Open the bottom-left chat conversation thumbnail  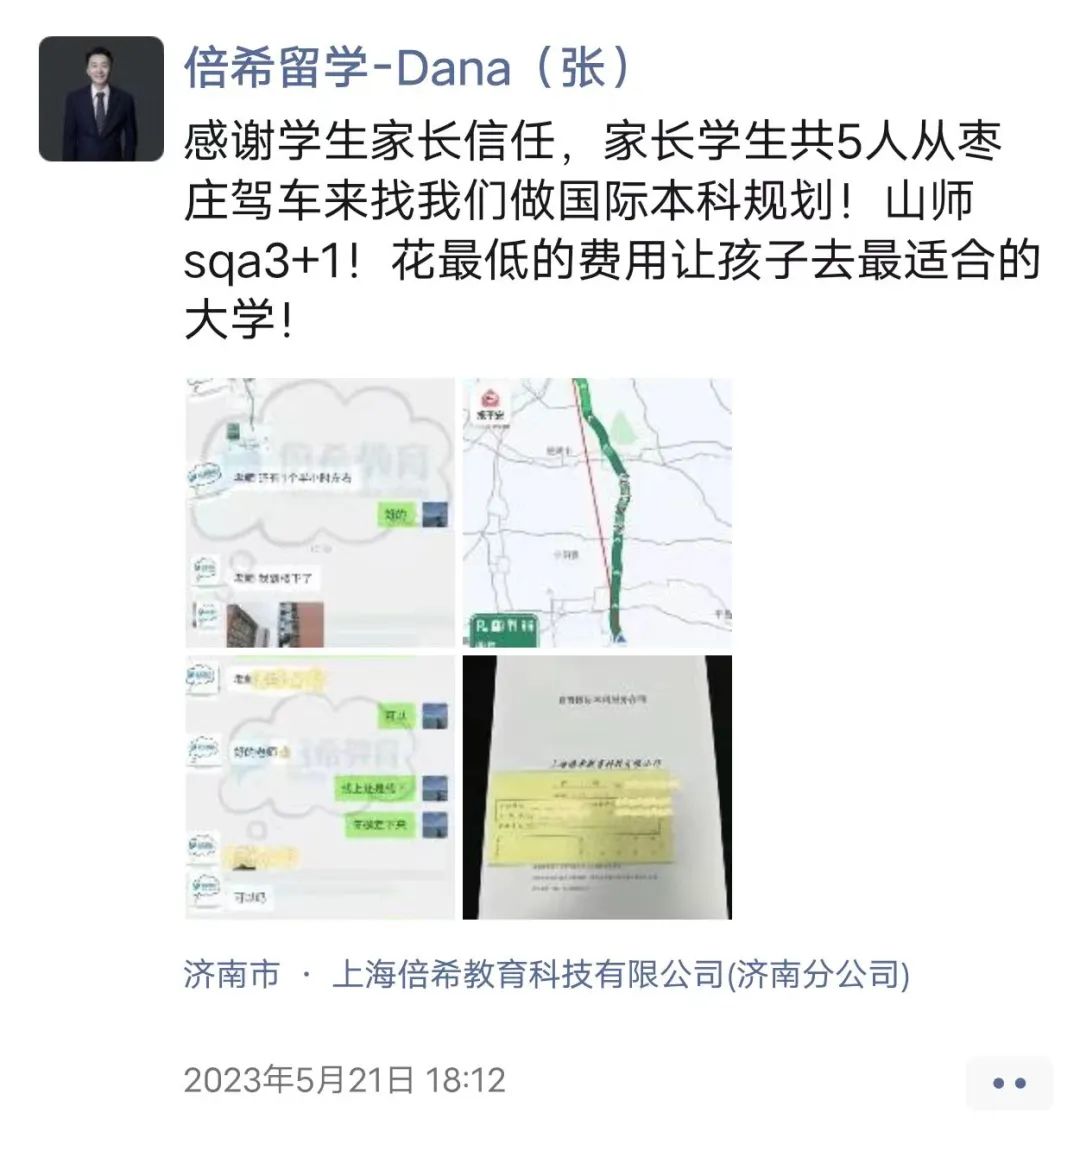[319, 787]
